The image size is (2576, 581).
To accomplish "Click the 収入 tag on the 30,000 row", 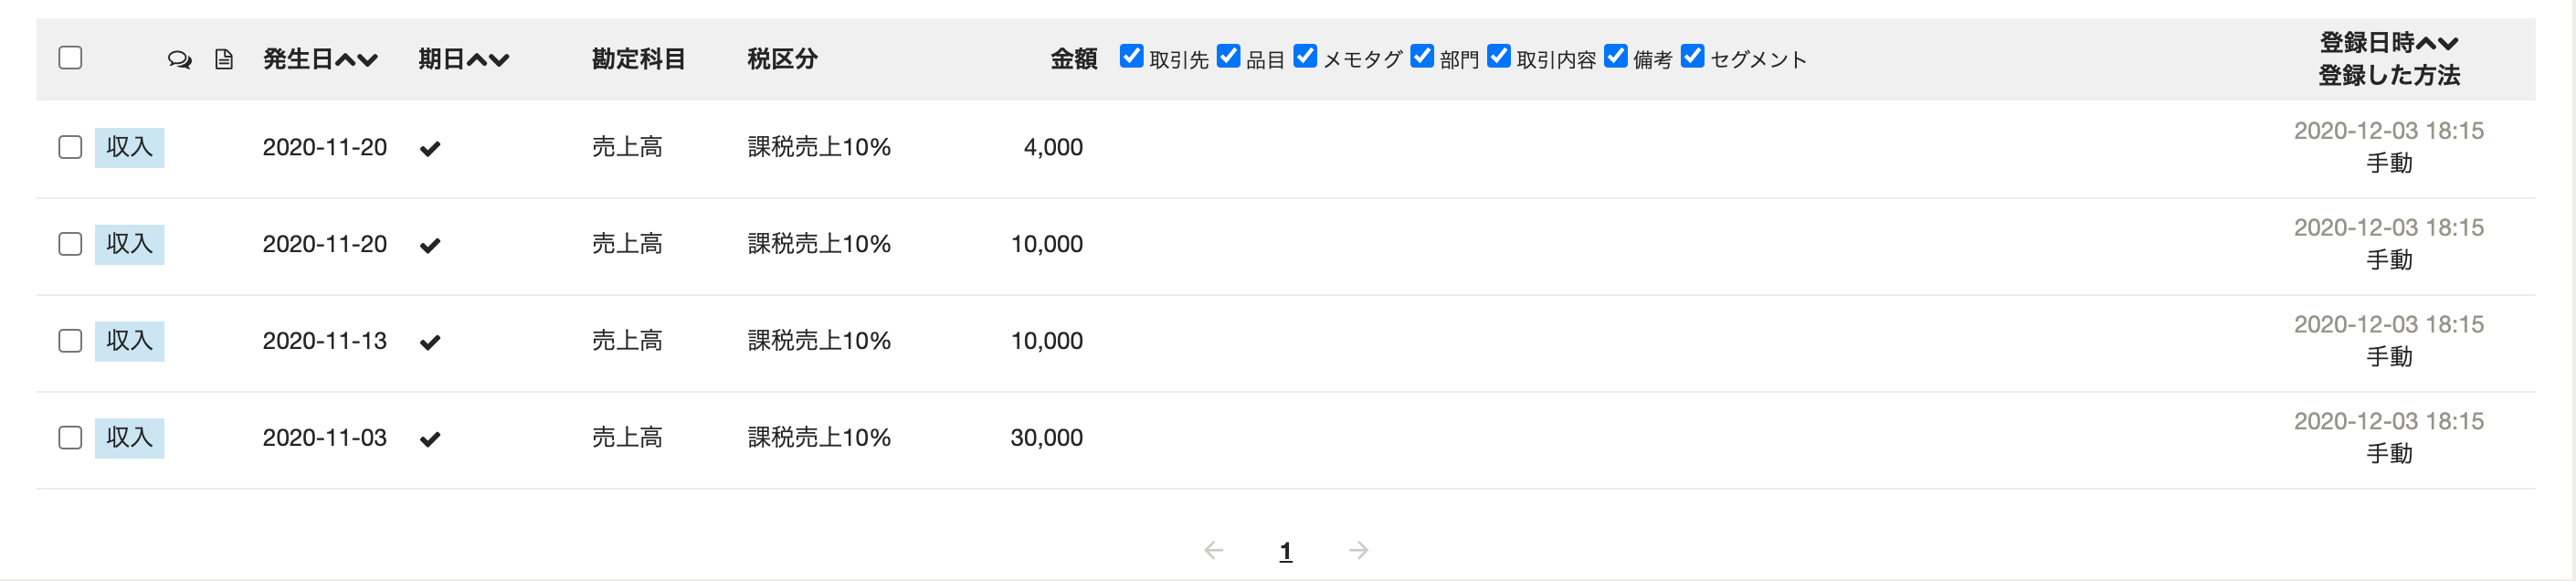I will (x=129, y=438).
